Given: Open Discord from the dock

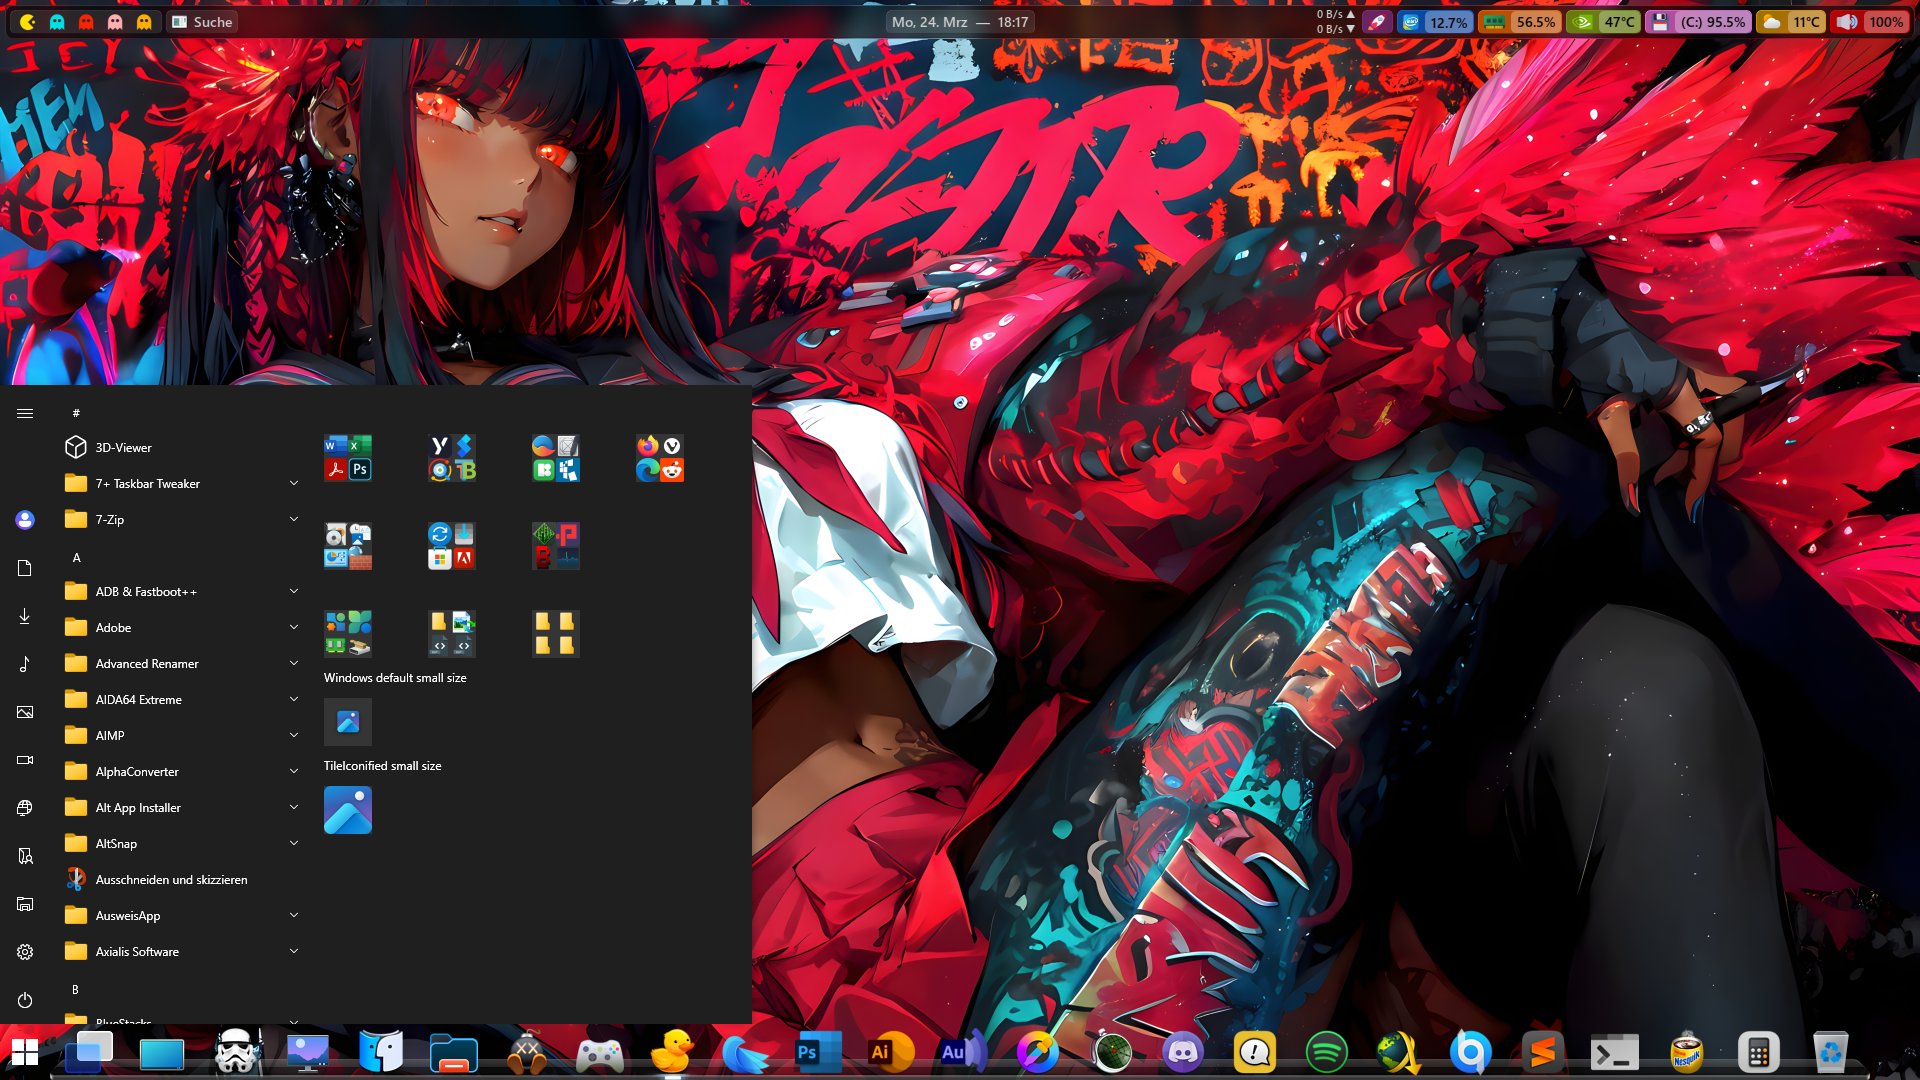Looking at the screenshot, I should coord(1183,1052).
